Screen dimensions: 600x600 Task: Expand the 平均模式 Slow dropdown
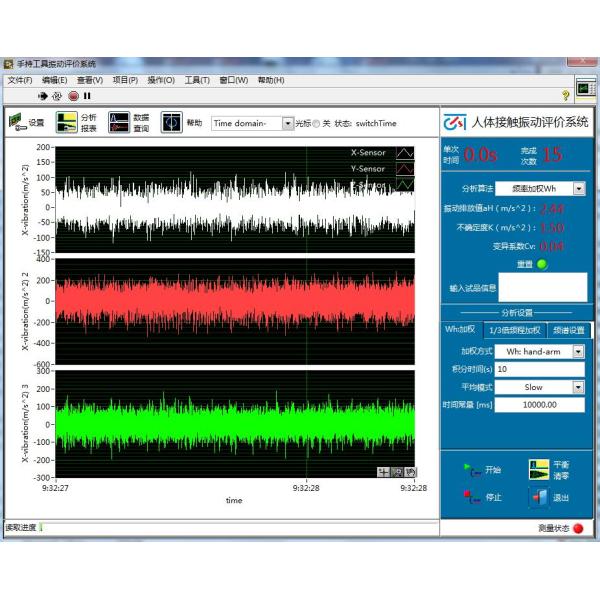pos(578,387)
